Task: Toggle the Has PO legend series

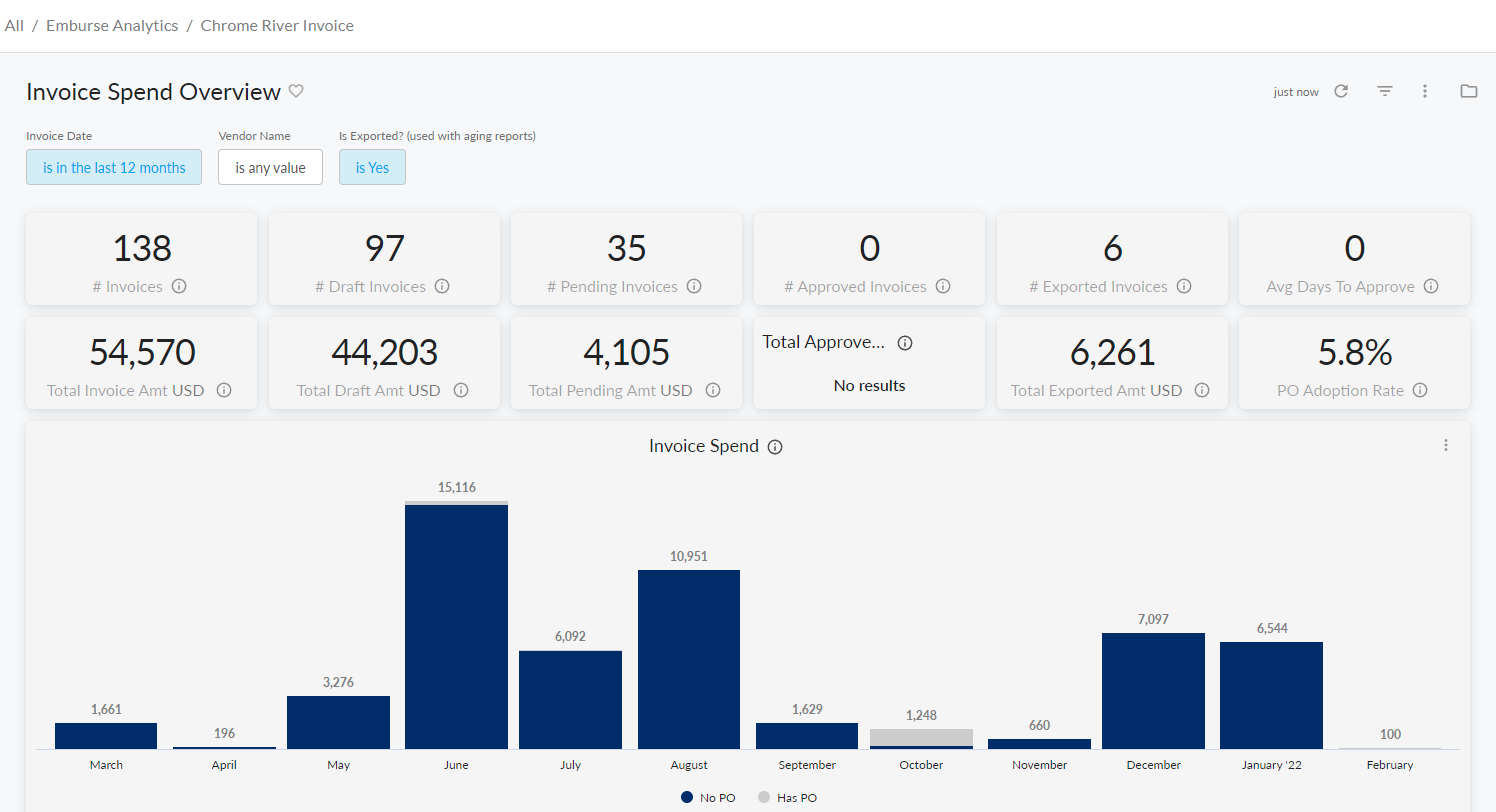Action: [787, 798]
